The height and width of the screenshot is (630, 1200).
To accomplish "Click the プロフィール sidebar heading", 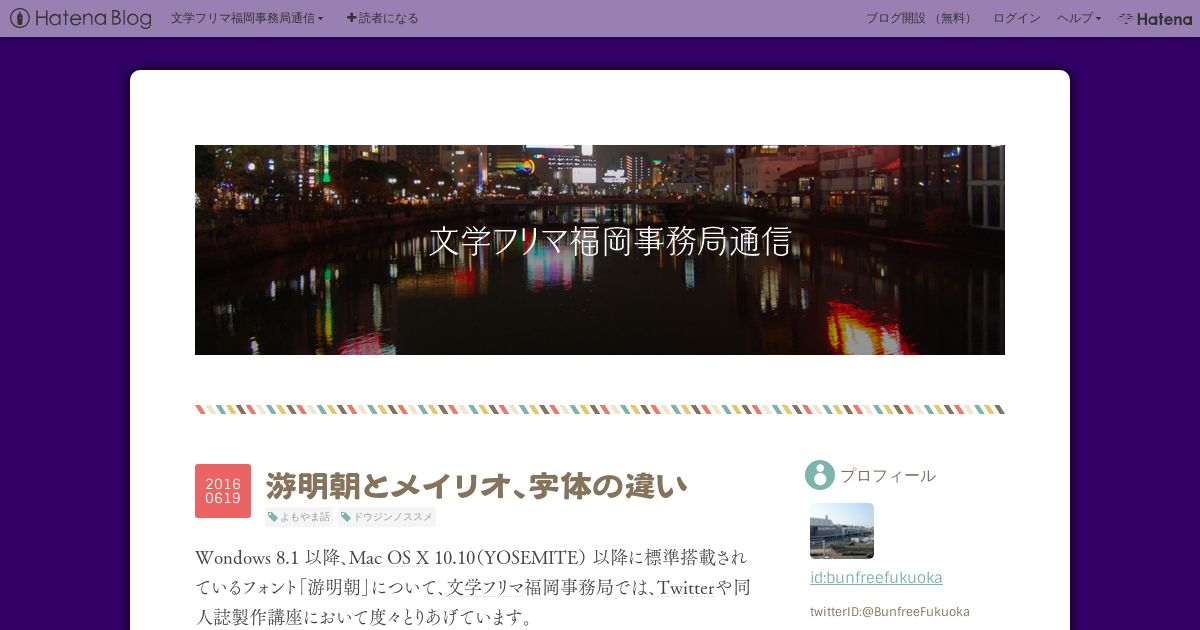I will pyautogui.click(x=888, y=475).
